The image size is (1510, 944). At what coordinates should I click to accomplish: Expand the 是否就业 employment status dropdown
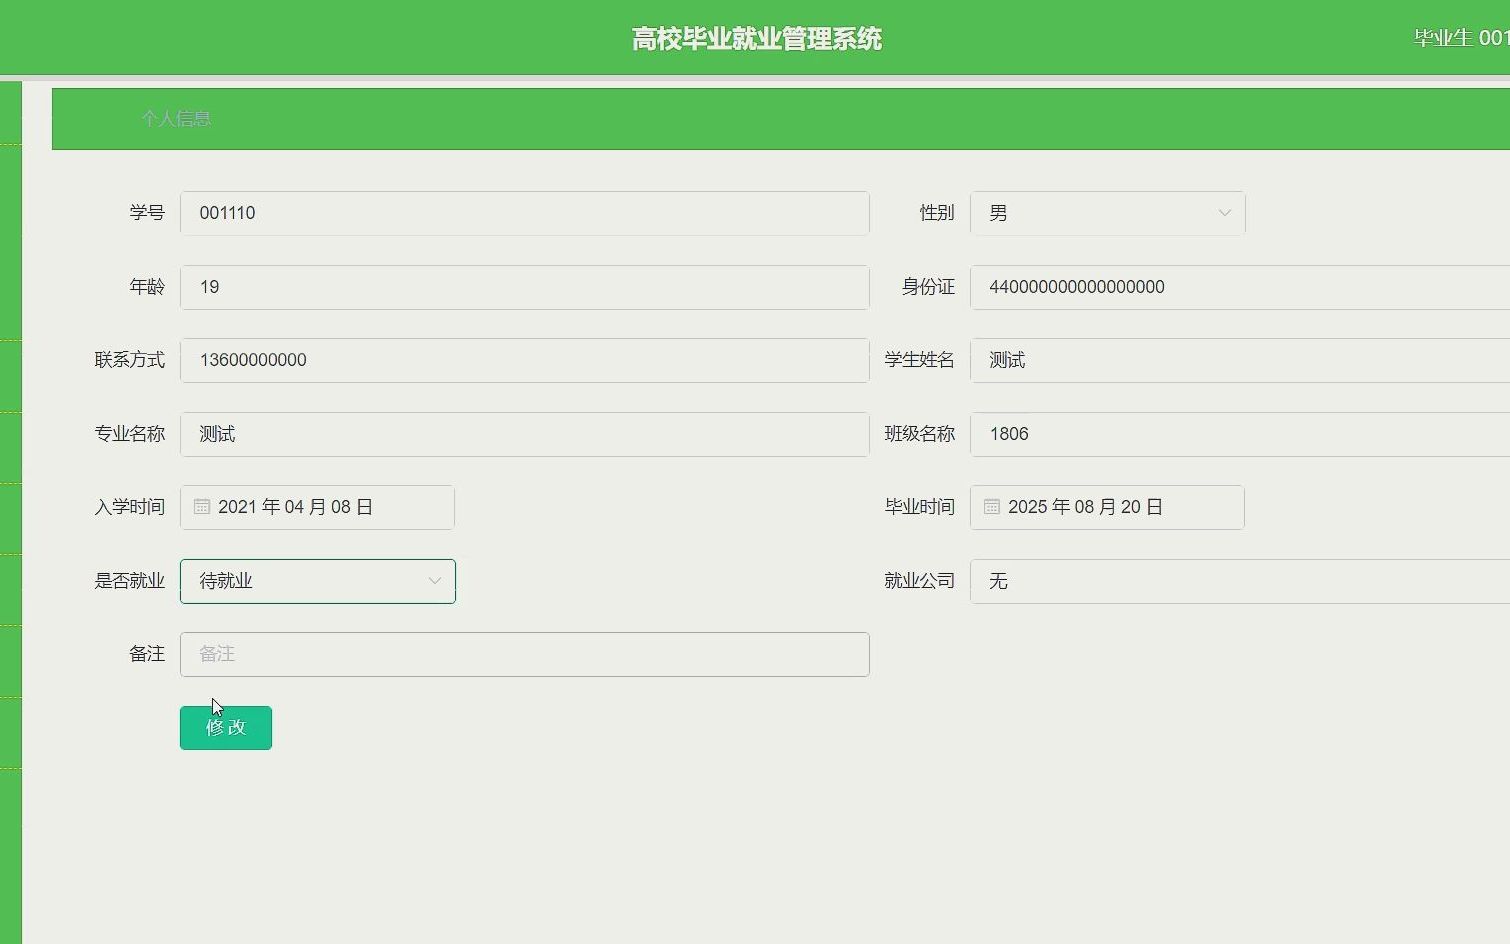(317, 581)
